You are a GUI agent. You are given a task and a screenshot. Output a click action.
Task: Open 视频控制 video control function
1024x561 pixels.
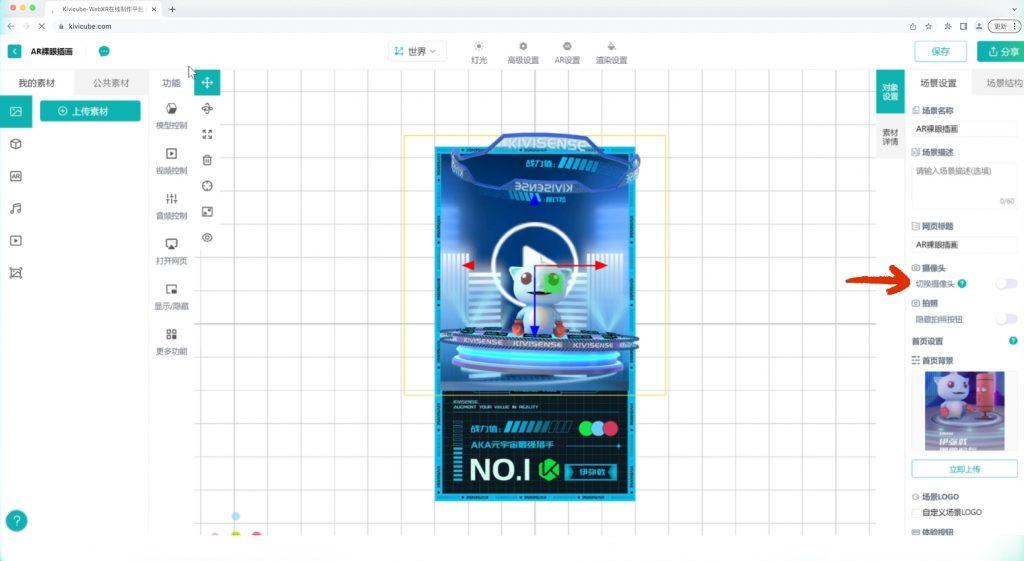(171, 160)
